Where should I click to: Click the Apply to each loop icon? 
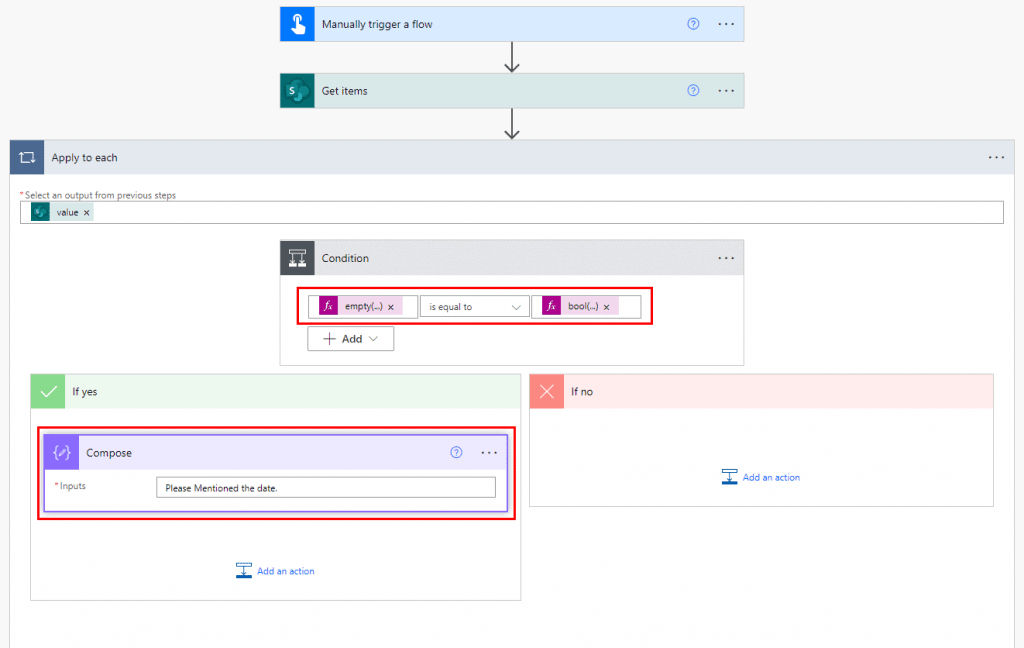click(x=27, y=157)
